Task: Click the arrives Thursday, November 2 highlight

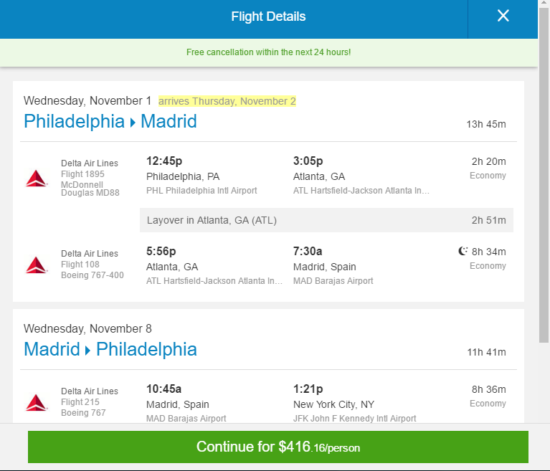Action: pos(227,101)
